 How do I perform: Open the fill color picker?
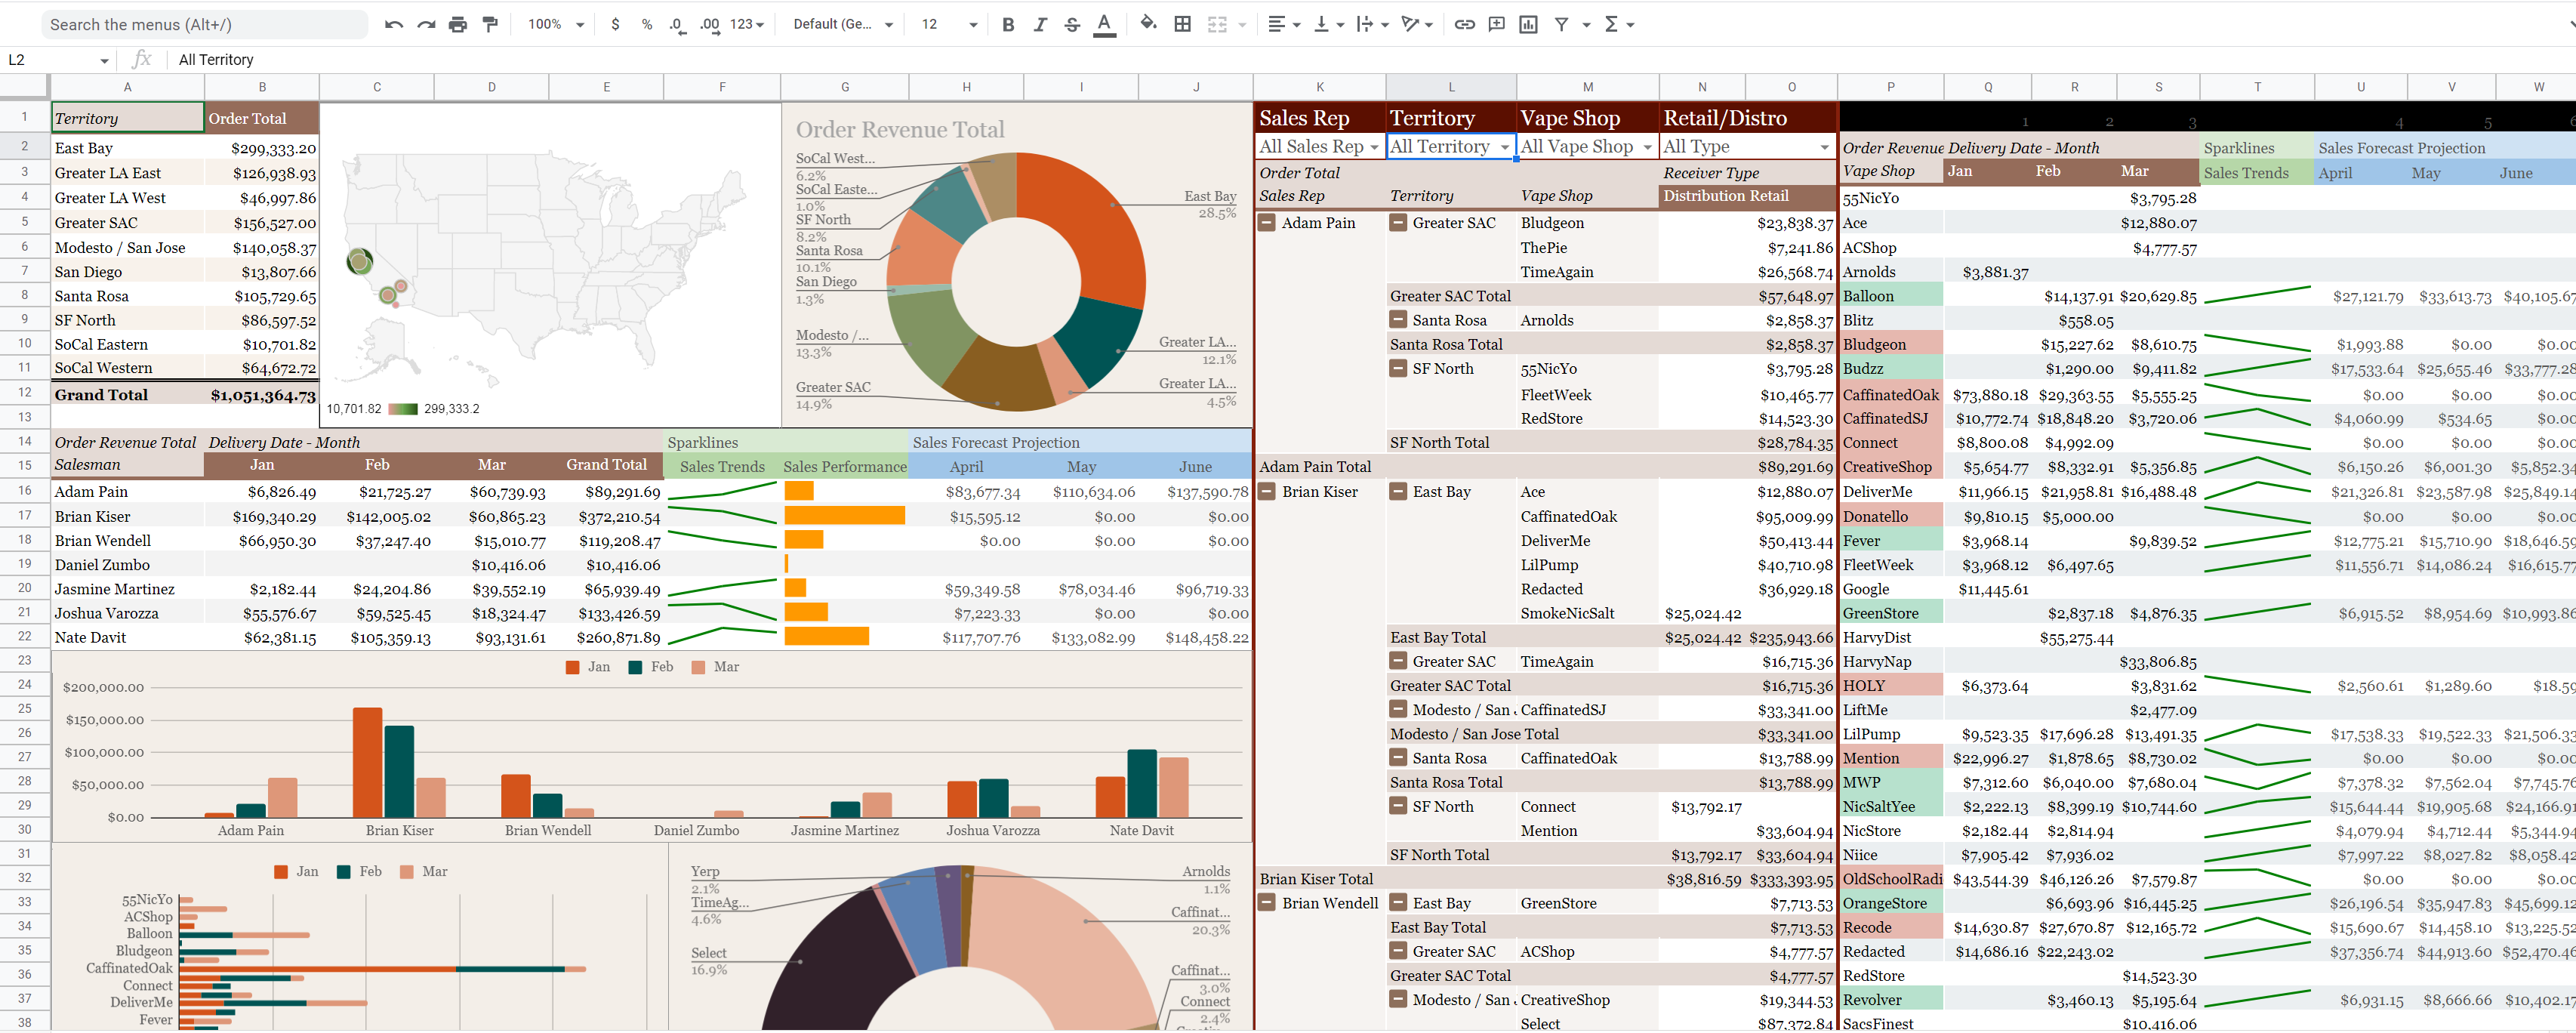[x=1148, y=24]
